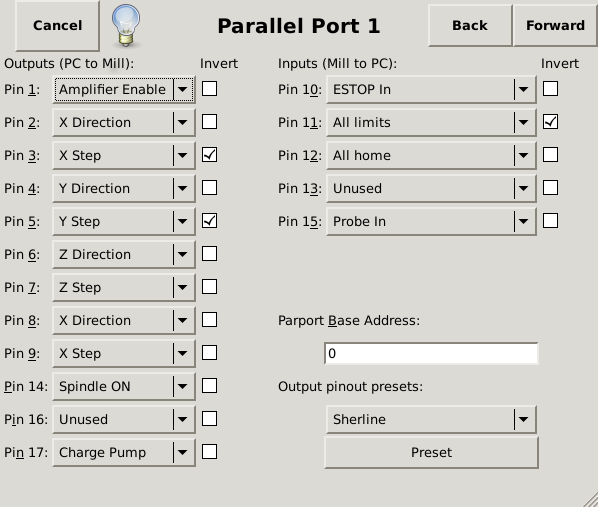Image resolution: width=598 pixels, height=507 pixels.
Task: Open Pin 14 Spindle ON dropdown
Action: pyautogui.click(x=124, y=386)
